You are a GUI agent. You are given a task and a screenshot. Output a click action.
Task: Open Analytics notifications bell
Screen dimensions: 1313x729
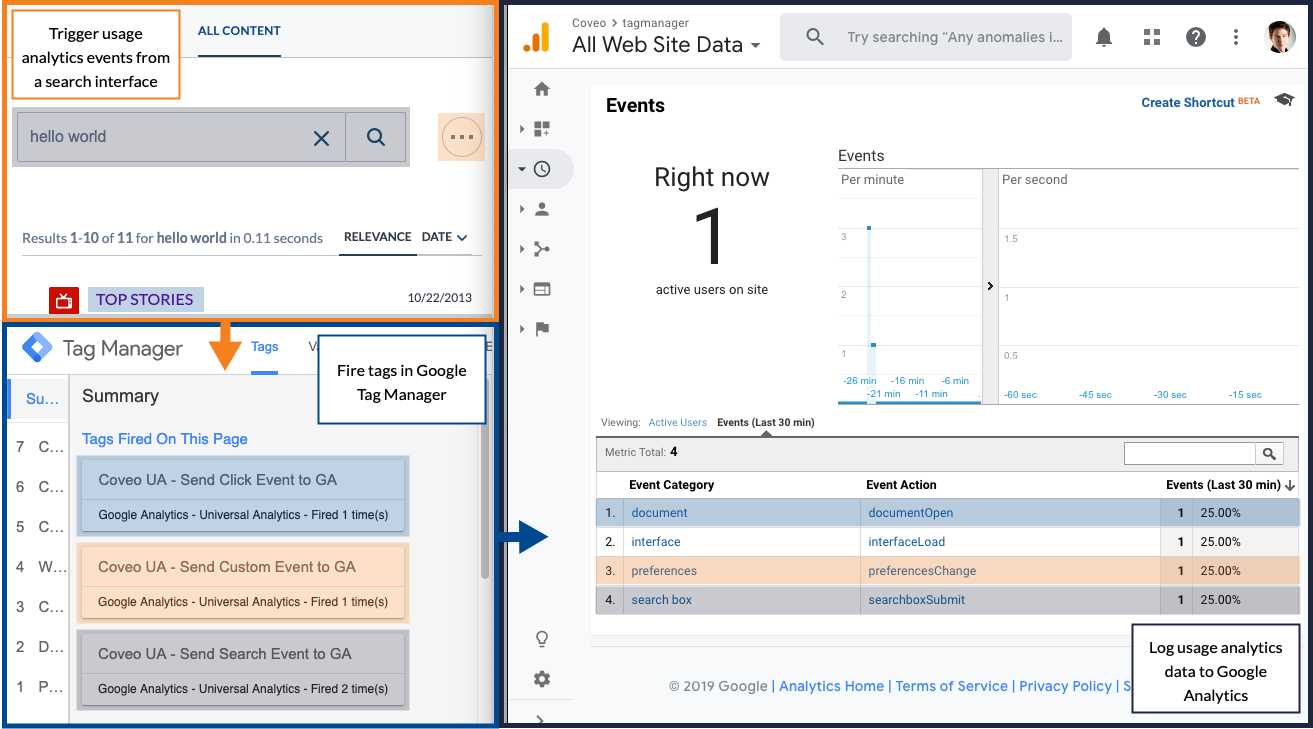[1104, 37]
